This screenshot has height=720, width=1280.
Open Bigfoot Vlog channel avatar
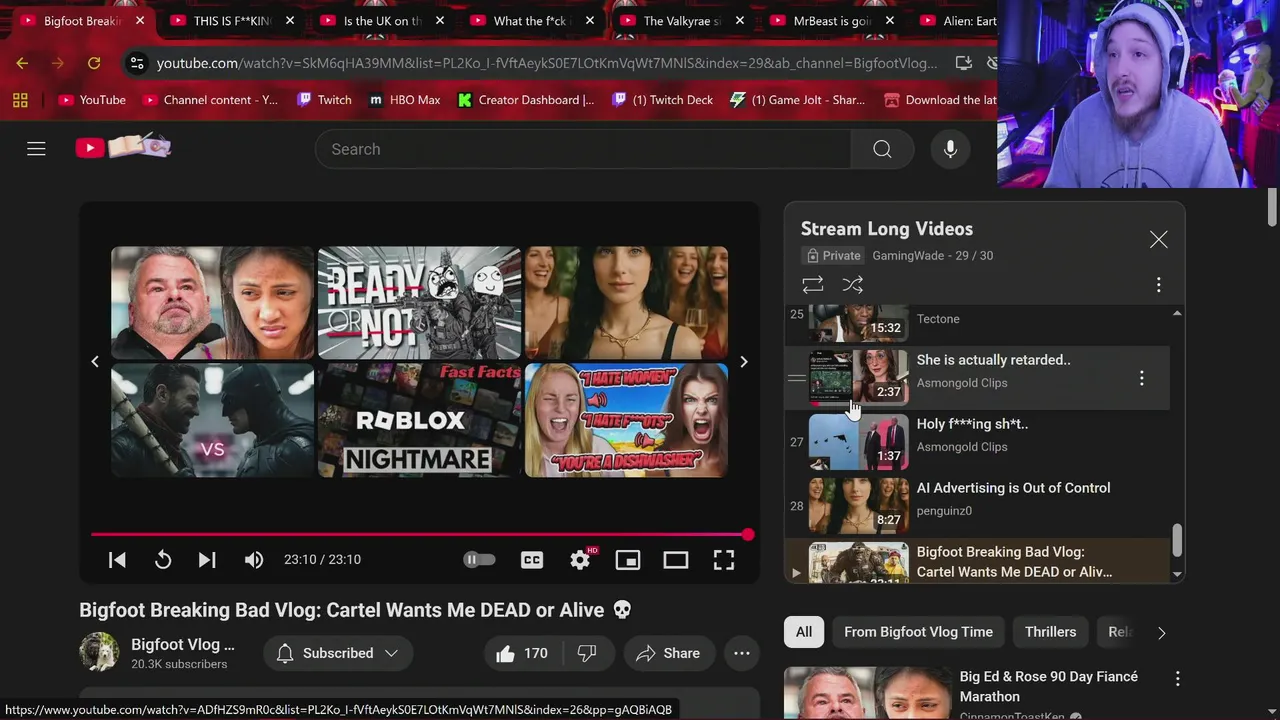(99, 652)
